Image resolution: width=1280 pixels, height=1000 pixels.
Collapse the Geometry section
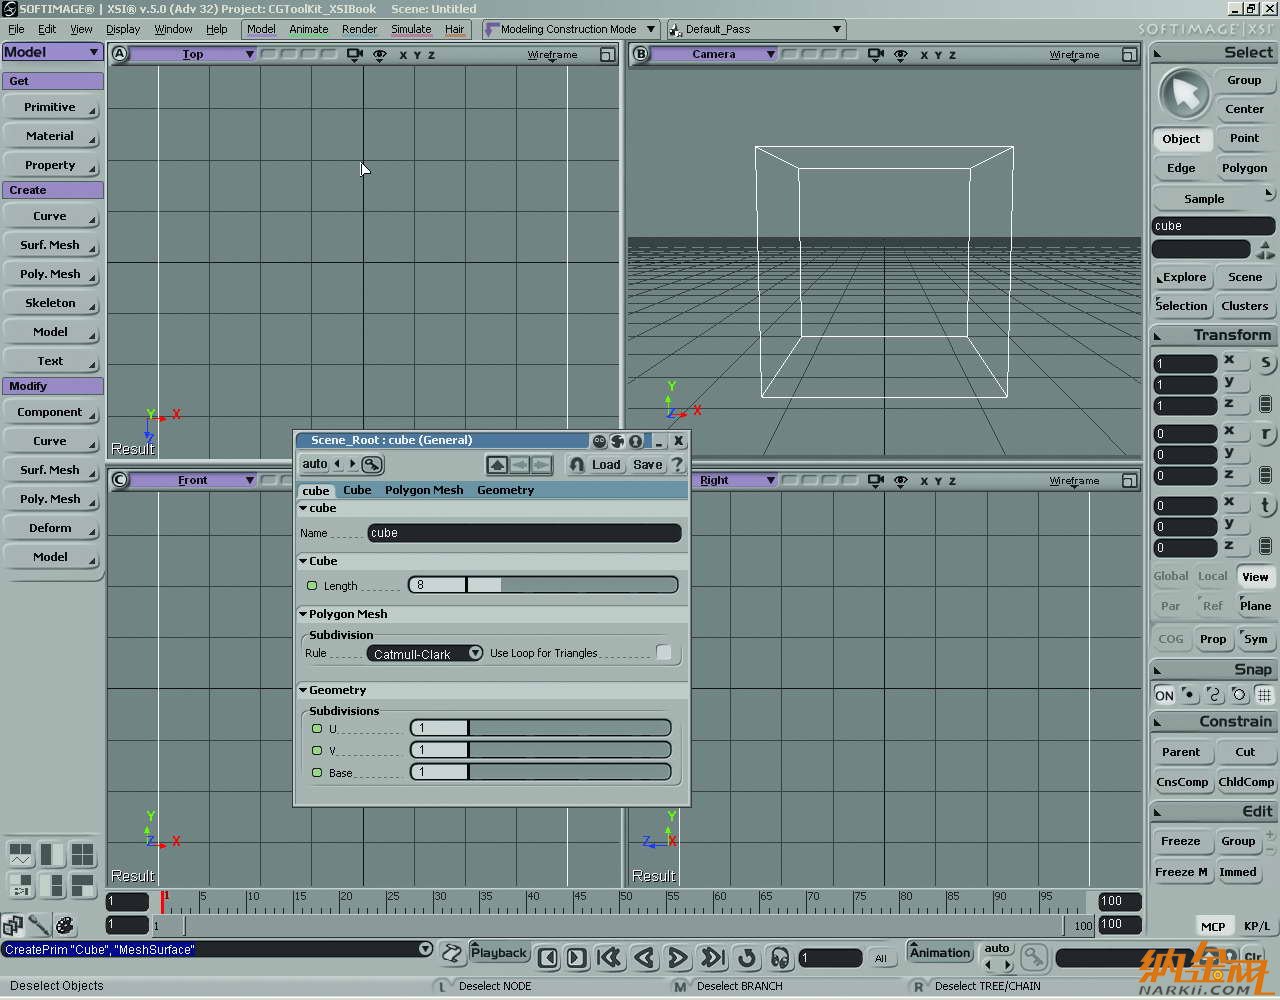[x=303, y=690]
